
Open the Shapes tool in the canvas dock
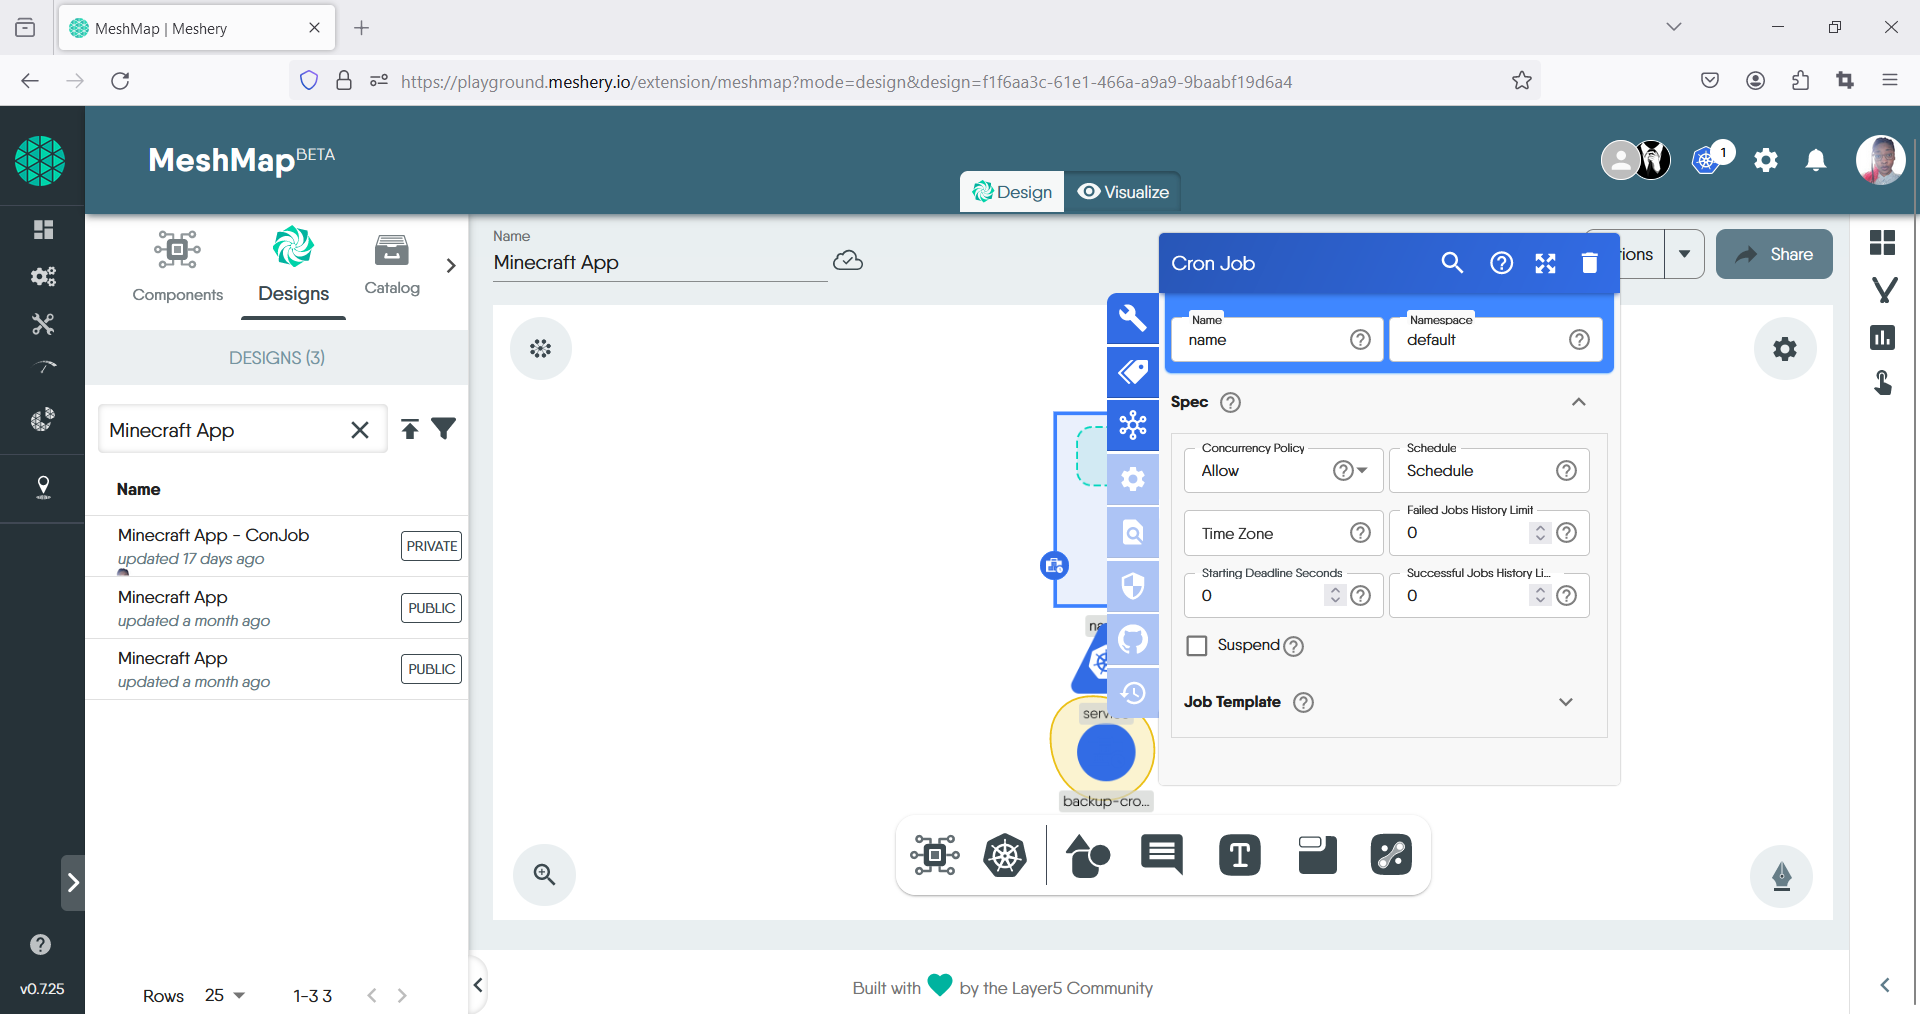[x=1088, y=855]
